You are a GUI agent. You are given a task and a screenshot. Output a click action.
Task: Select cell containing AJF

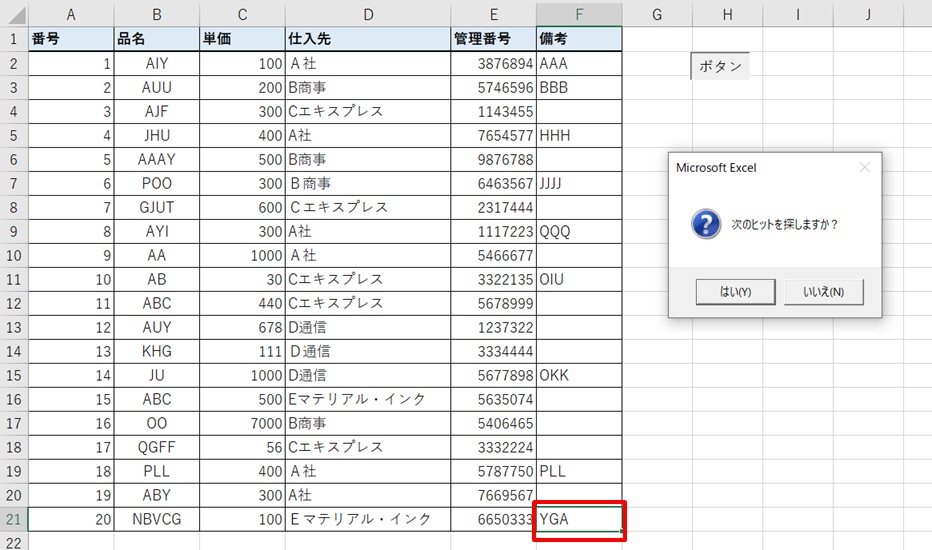coord(156,111)
